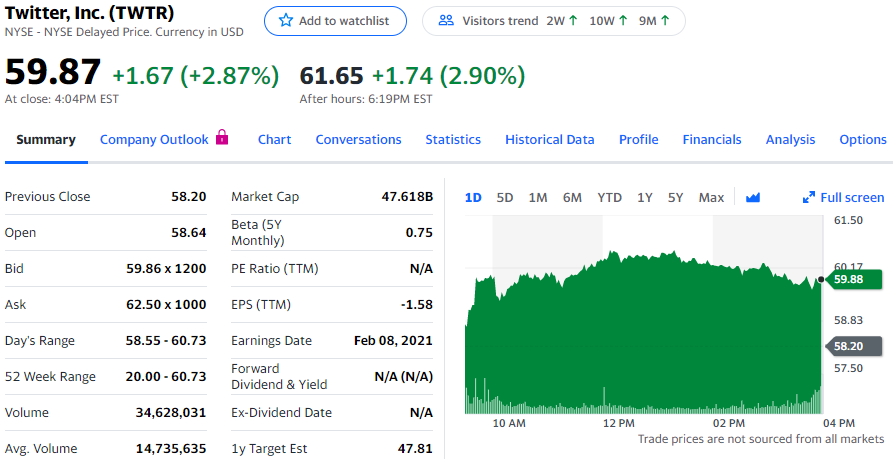The image size is (893, 459).
Task: Open the Financials tab
Action: pos(712,140)
